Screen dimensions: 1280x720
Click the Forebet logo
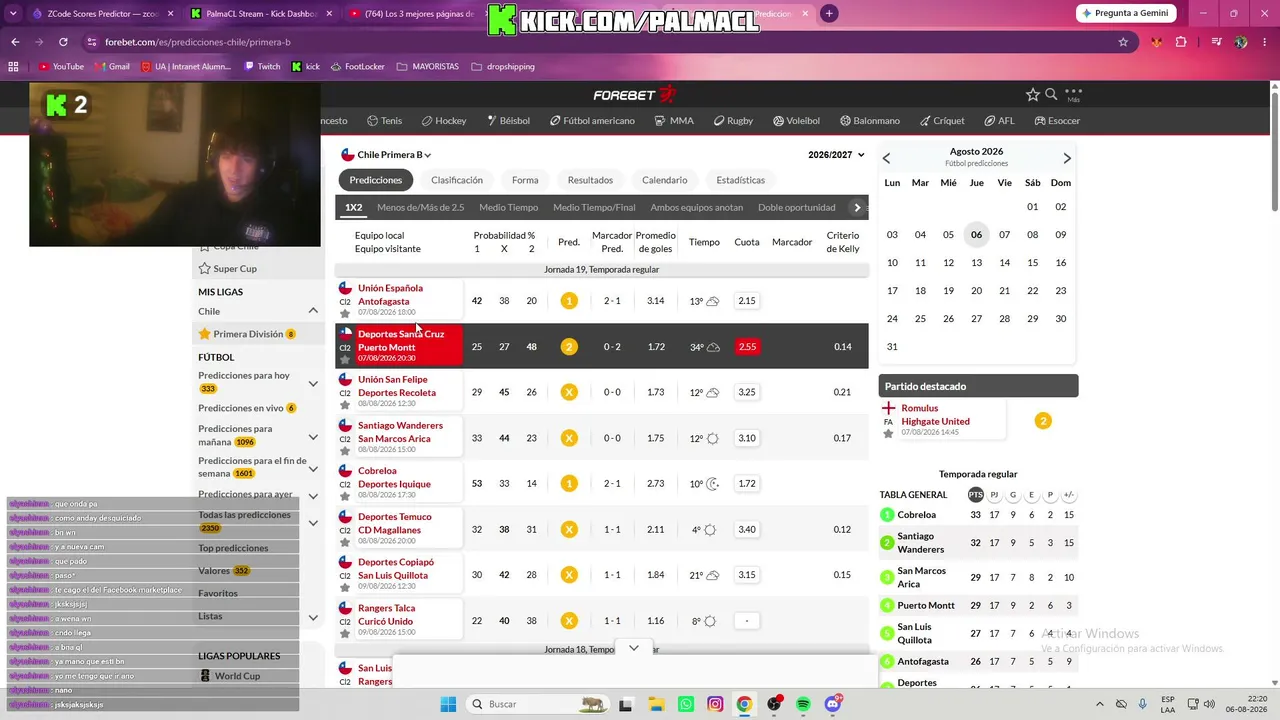click(x=635, y=95)
